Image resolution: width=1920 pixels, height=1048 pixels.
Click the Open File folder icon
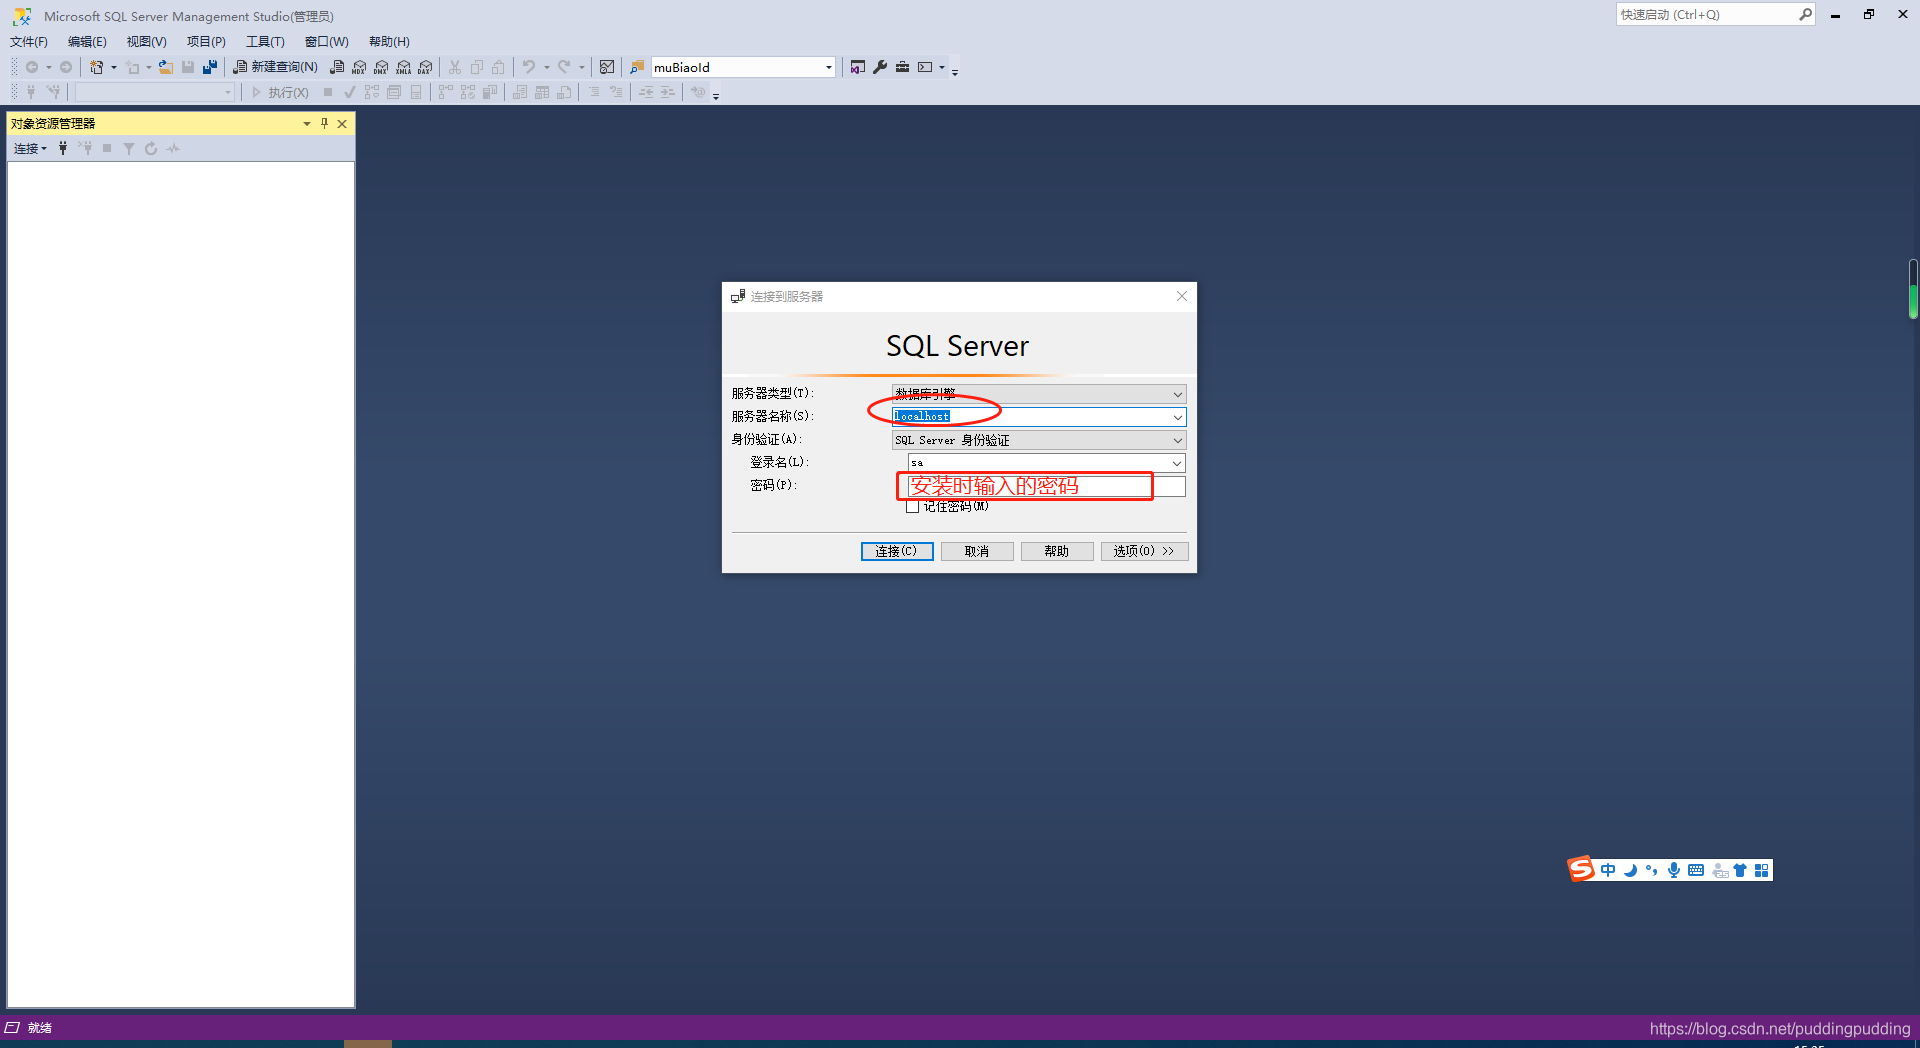click(x=166, y=67)
